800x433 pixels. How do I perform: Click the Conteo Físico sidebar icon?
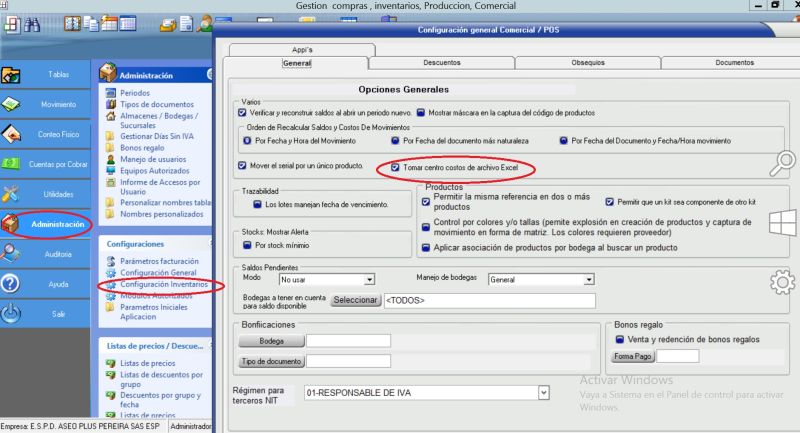12,134
